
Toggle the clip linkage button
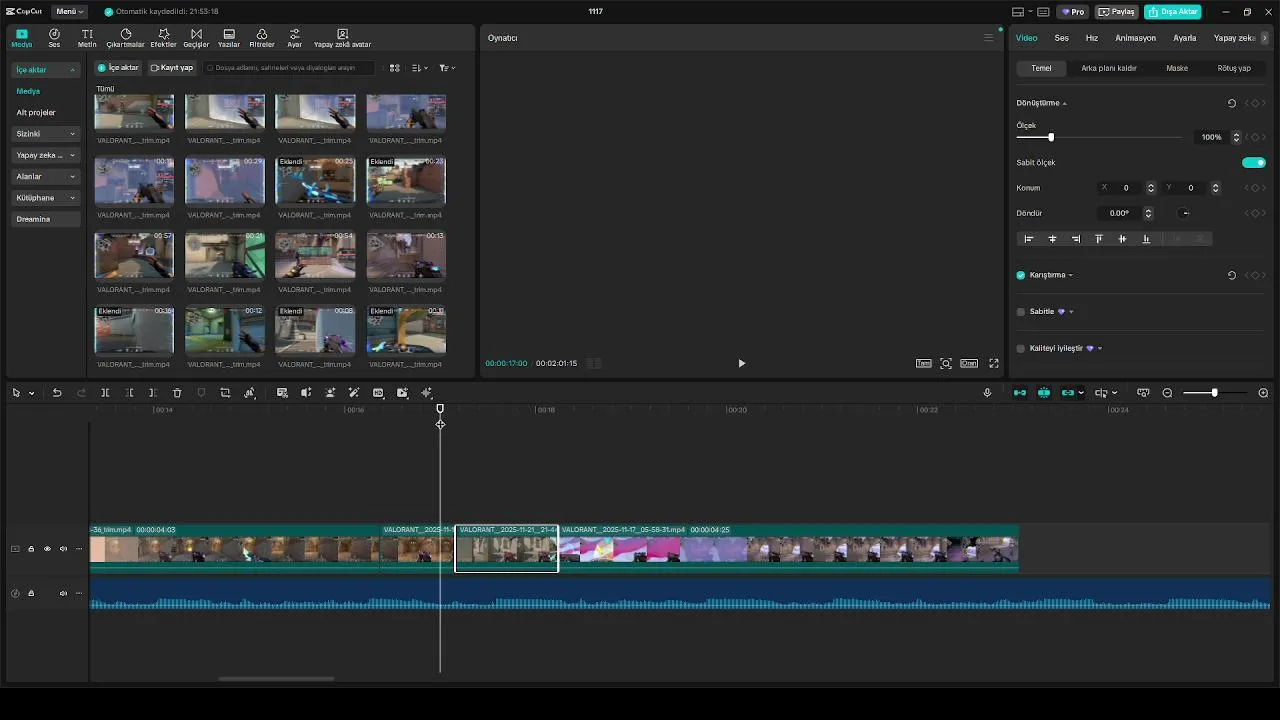tap(1068, 393)
